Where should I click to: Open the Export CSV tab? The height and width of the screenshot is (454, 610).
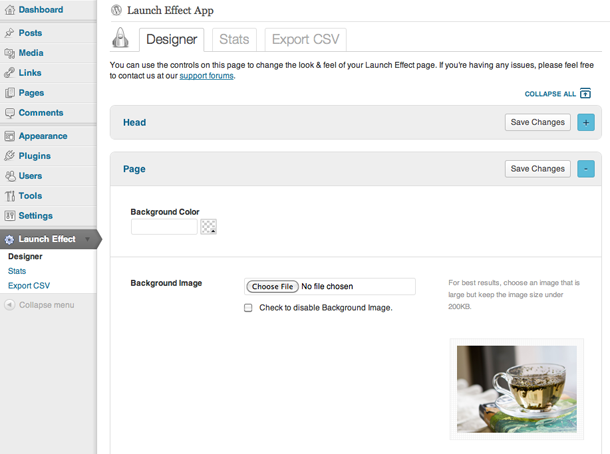click(x=305, y=39)
